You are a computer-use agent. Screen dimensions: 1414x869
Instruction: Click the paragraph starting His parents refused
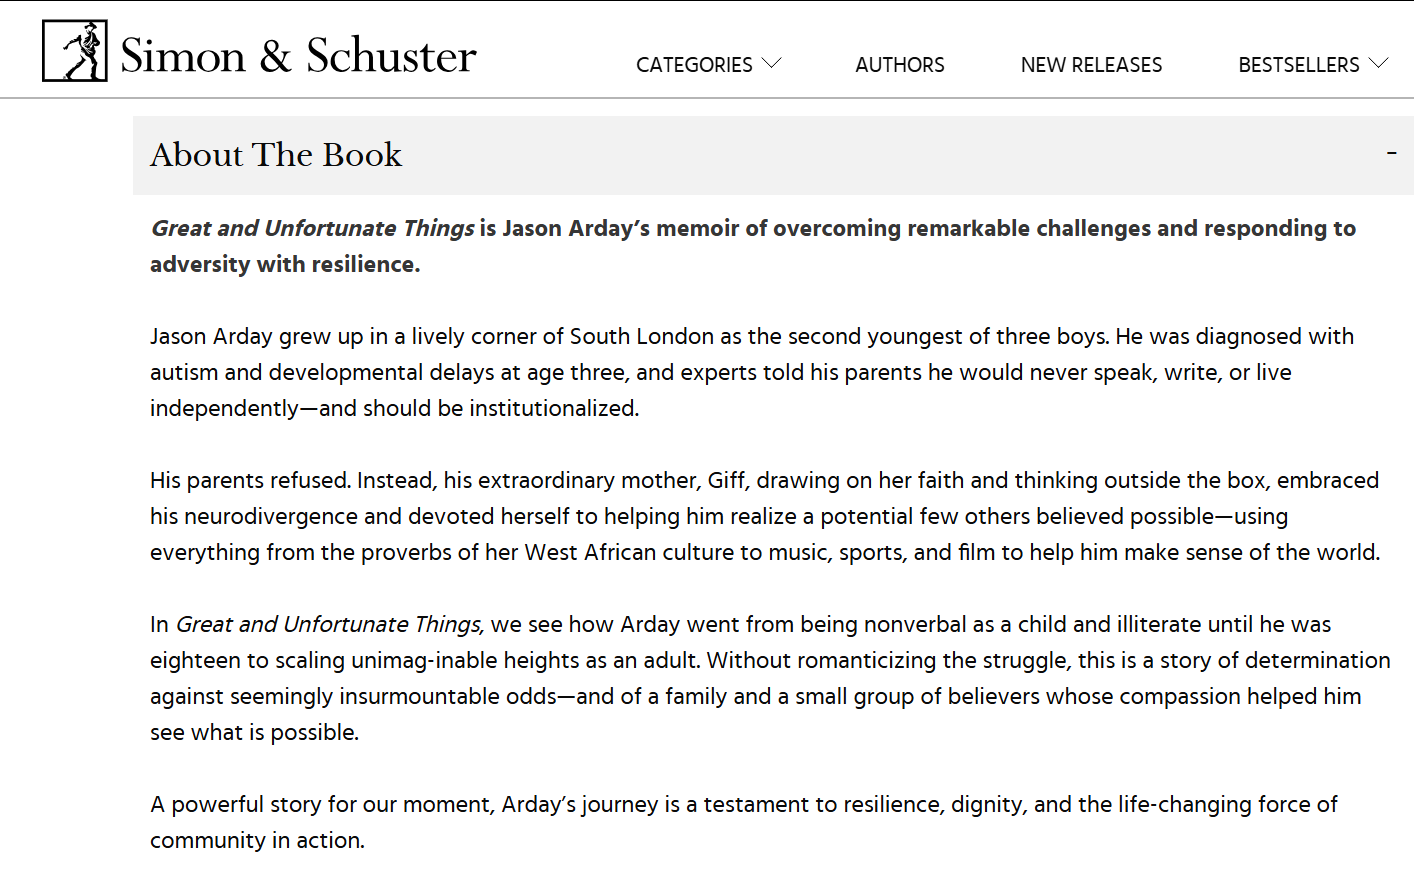pyautogui.click(x=765, y=516)
